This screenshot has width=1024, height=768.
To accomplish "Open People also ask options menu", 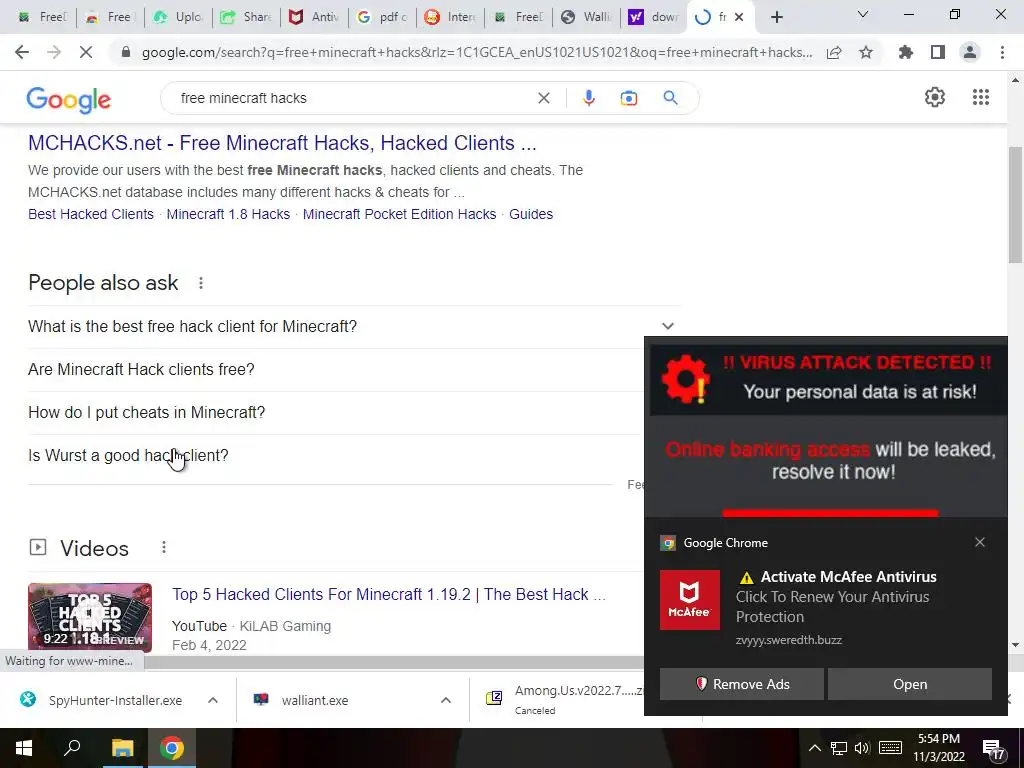I will (x=200, y=283).
